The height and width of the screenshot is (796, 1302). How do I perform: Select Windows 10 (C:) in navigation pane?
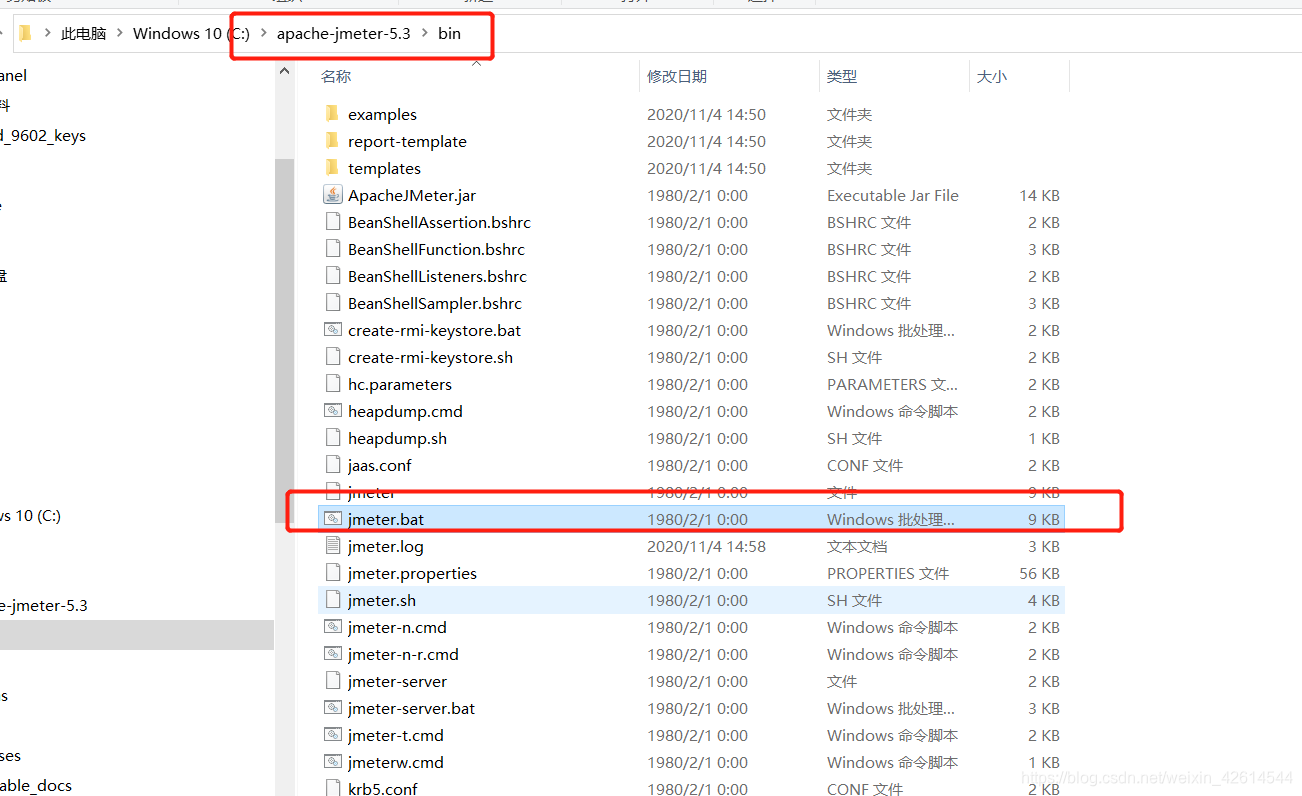31,515
